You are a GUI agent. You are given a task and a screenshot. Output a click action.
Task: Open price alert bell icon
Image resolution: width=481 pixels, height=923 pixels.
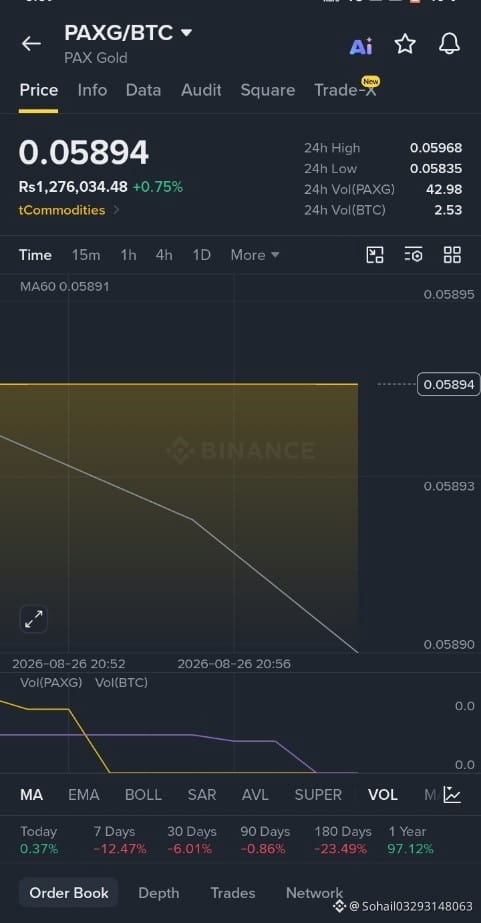tap(449, 44)
